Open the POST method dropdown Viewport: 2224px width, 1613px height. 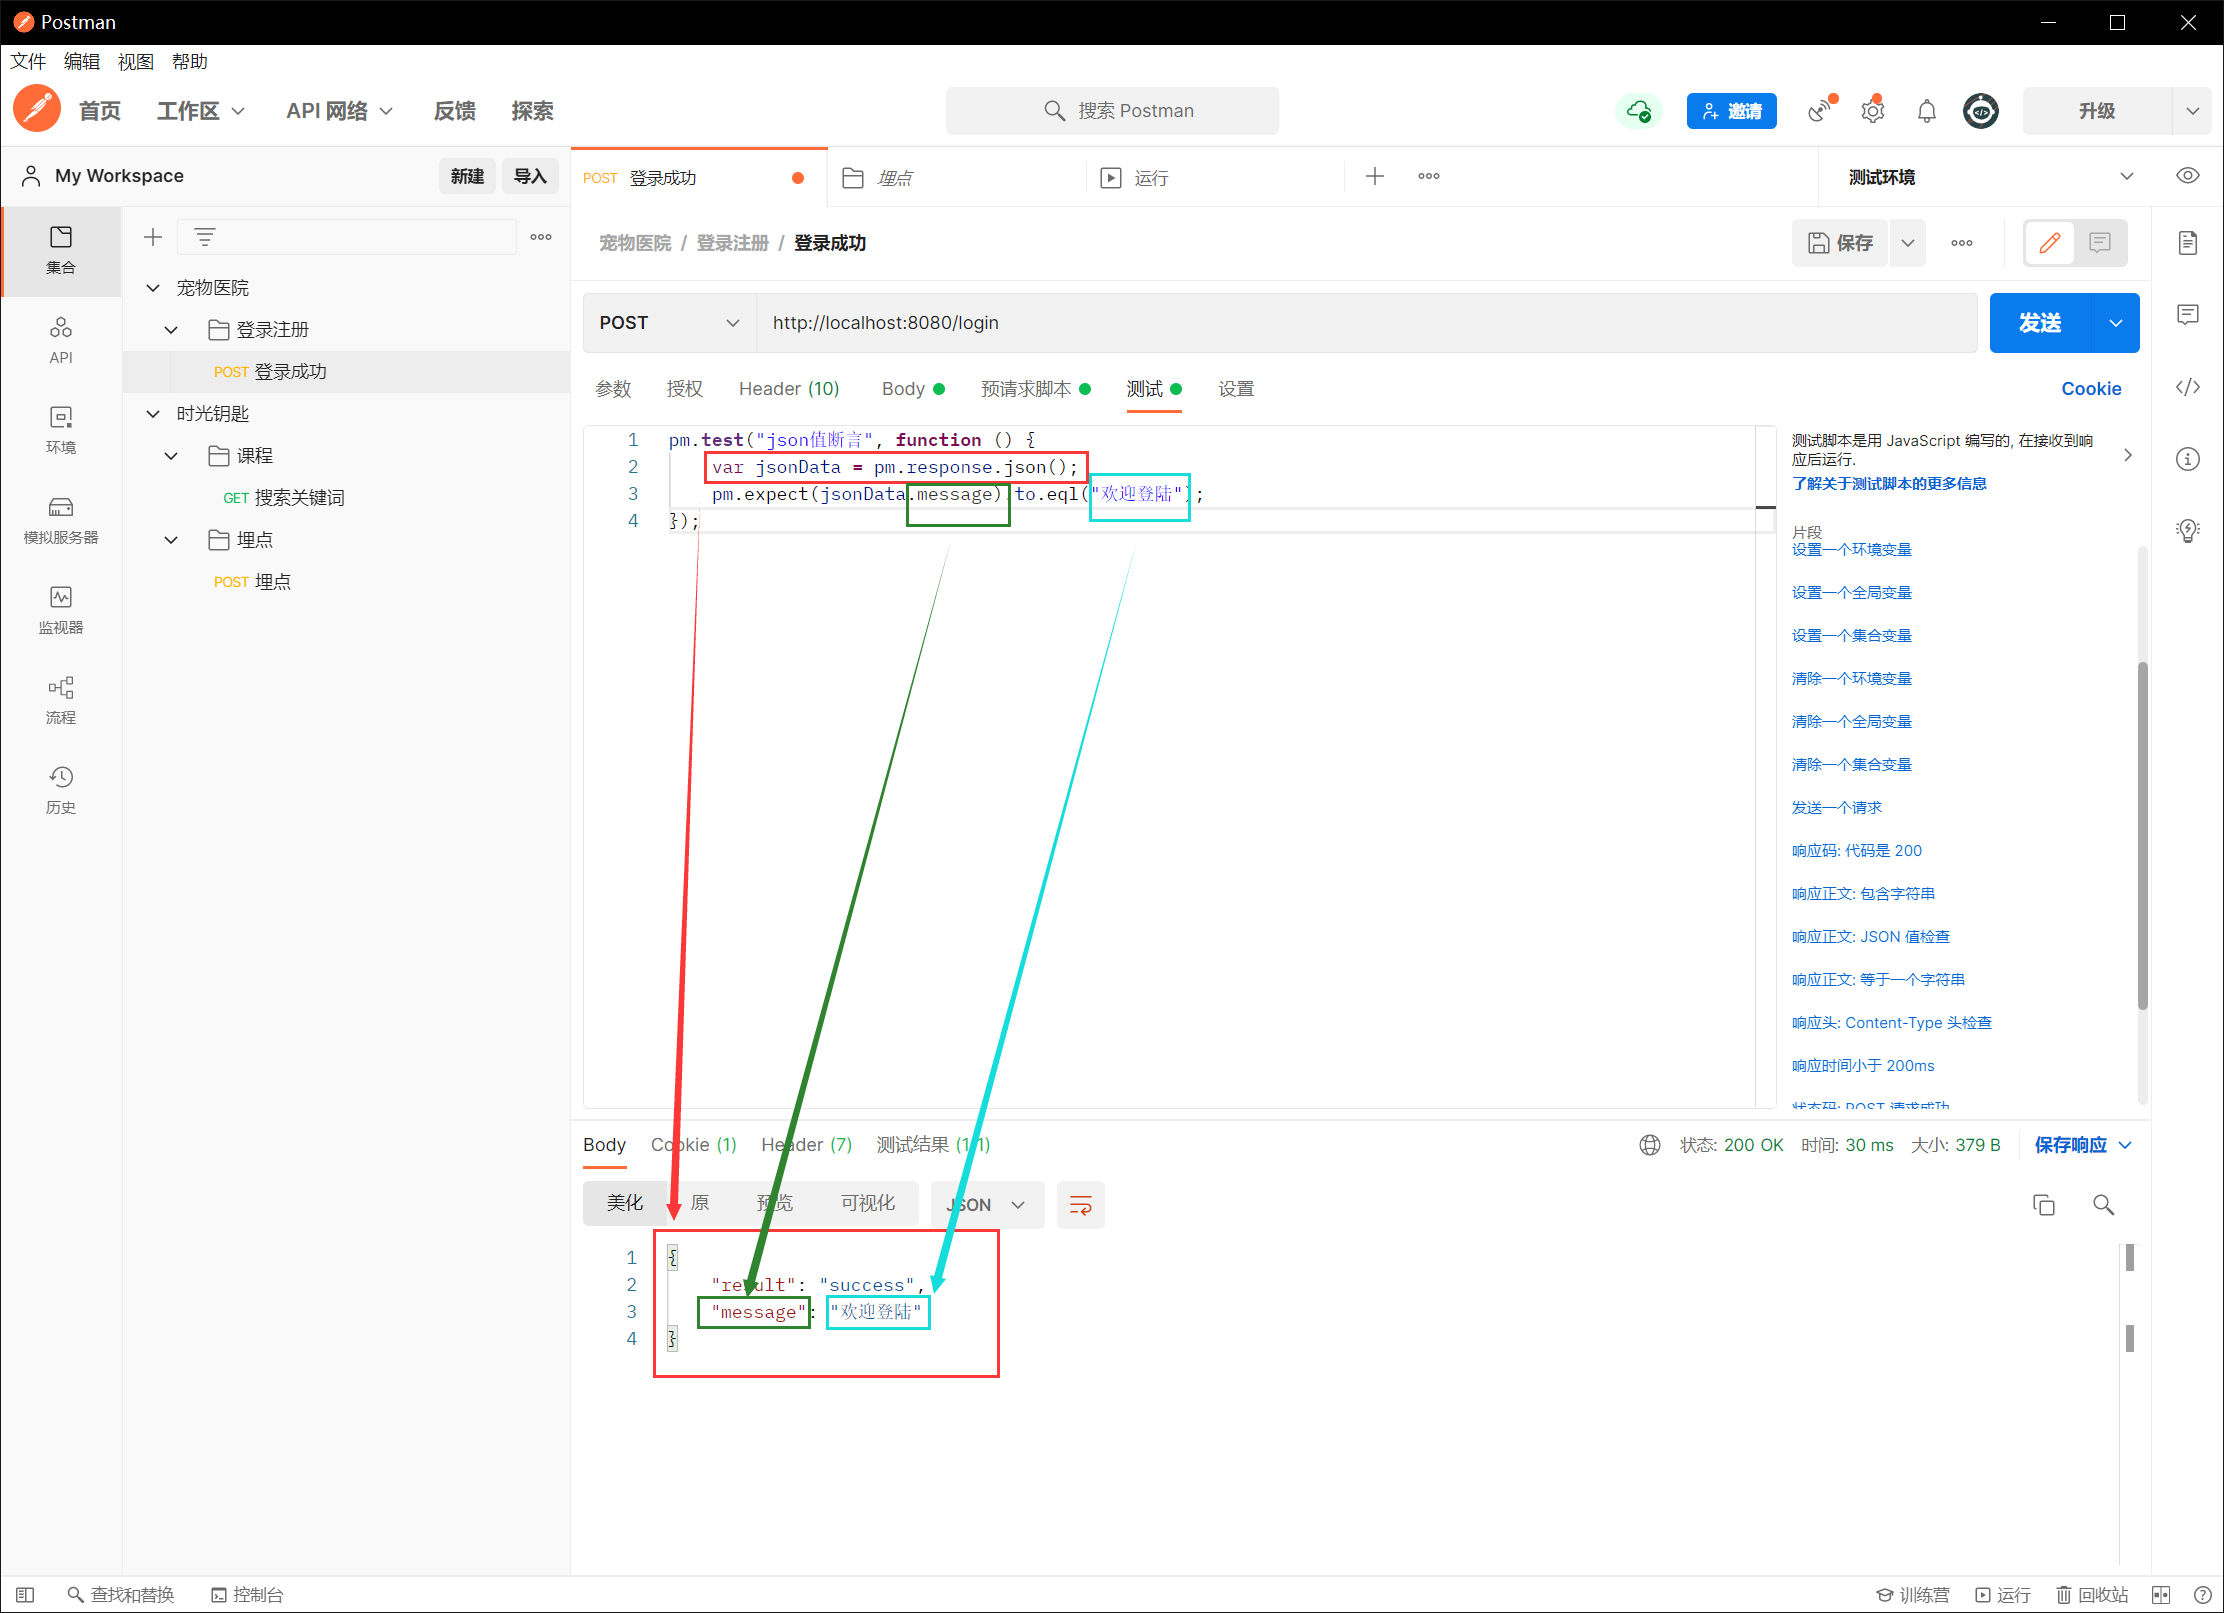(x=668, y=323)
